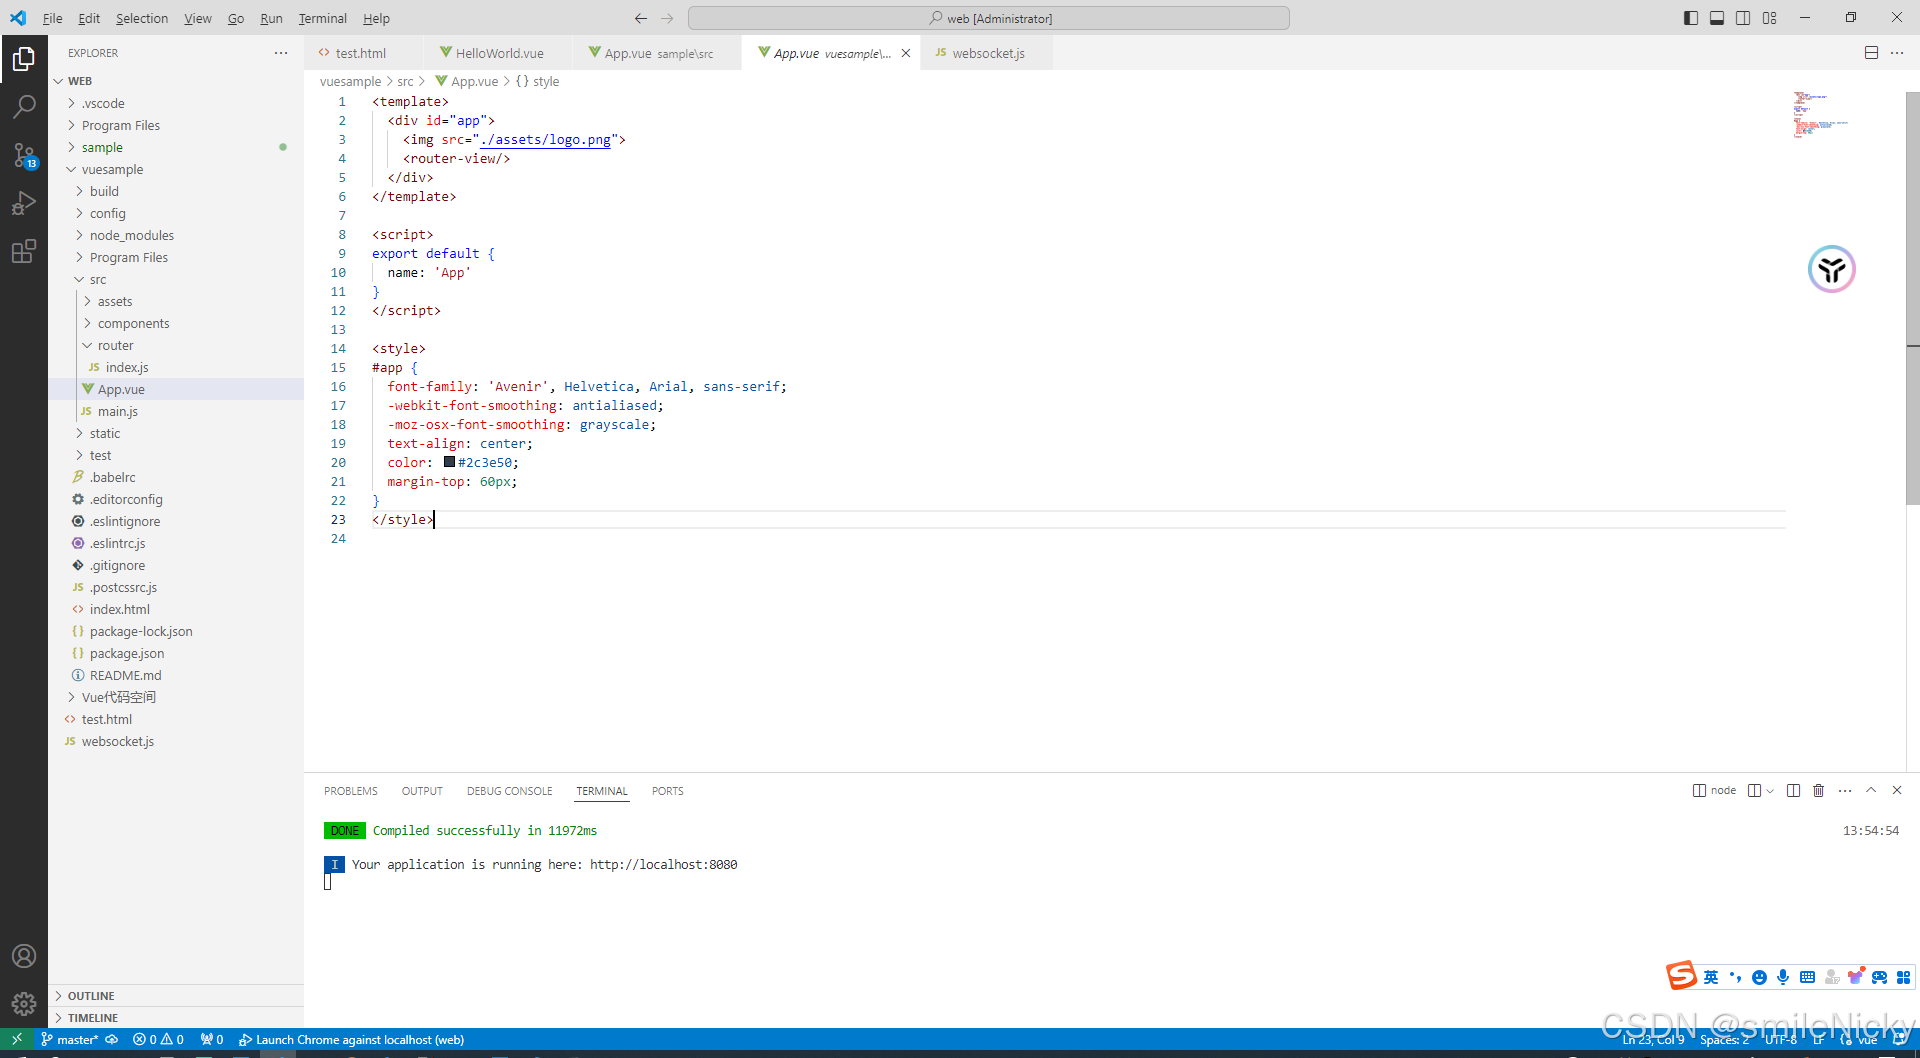Screen dimensions: 1920x1058
Task: Open the Accounts menu icon
Action: coord(24,956)
